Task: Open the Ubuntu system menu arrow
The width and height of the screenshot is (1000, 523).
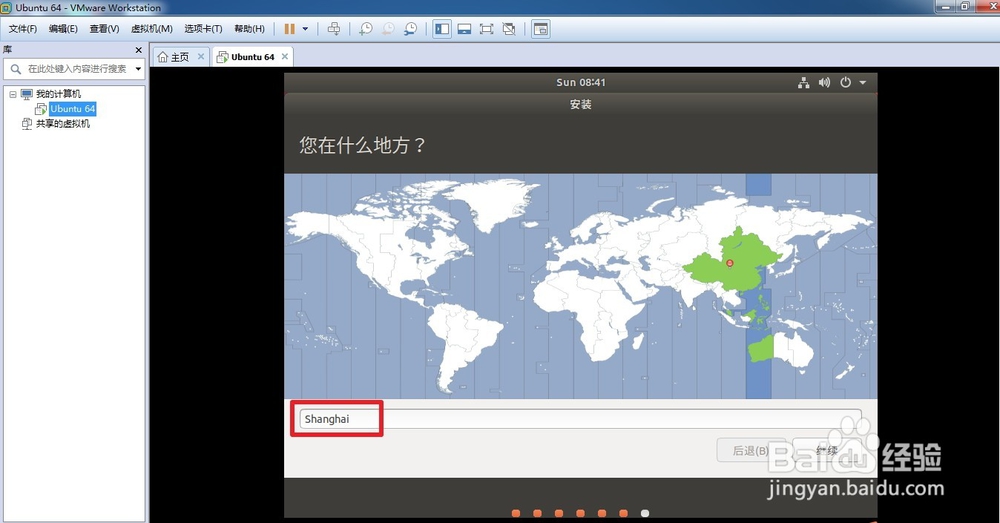Action: 862,82
